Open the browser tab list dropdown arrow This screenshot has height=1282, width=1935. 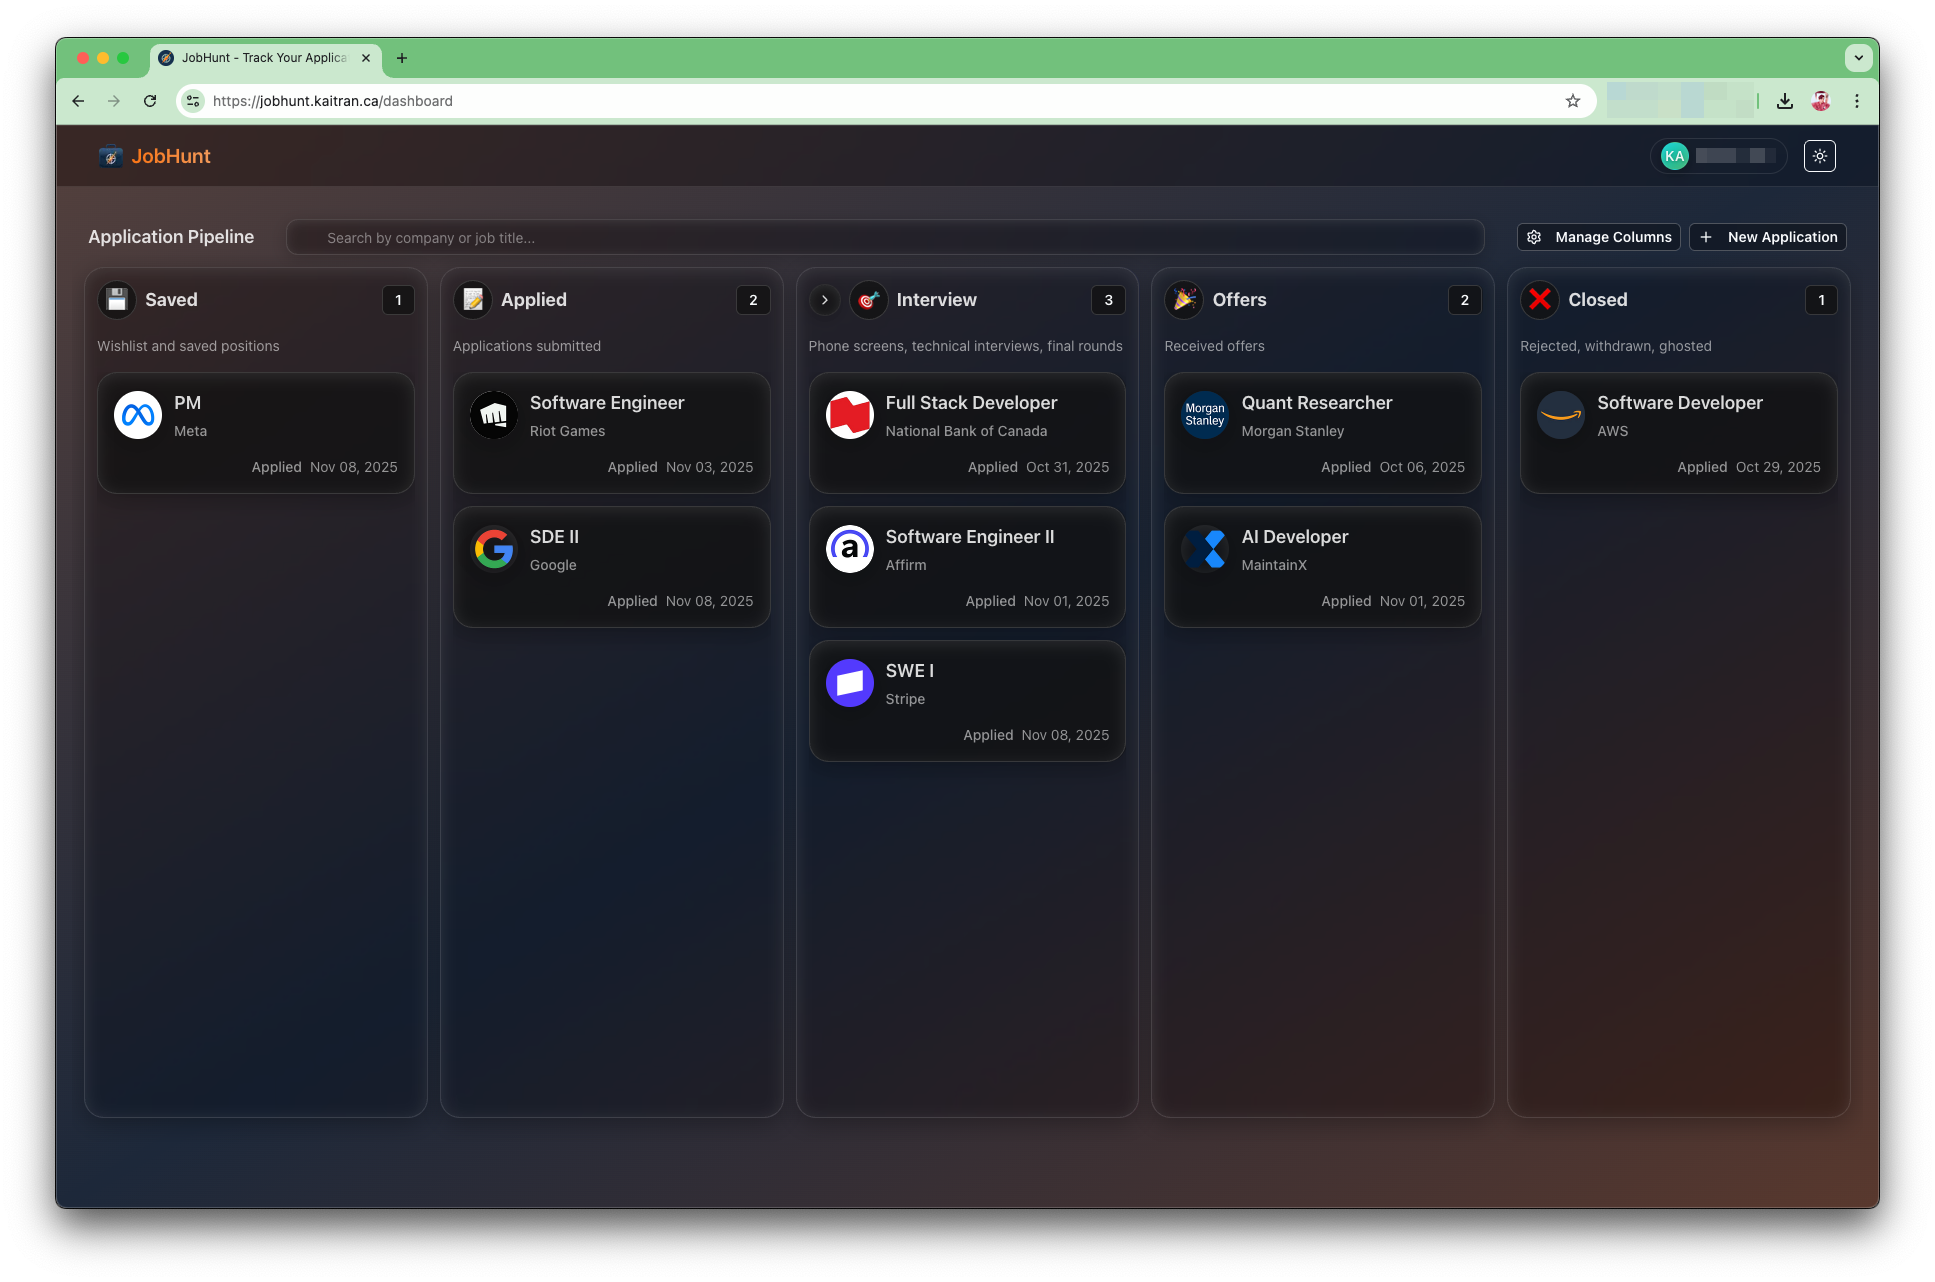[1858, 58]
